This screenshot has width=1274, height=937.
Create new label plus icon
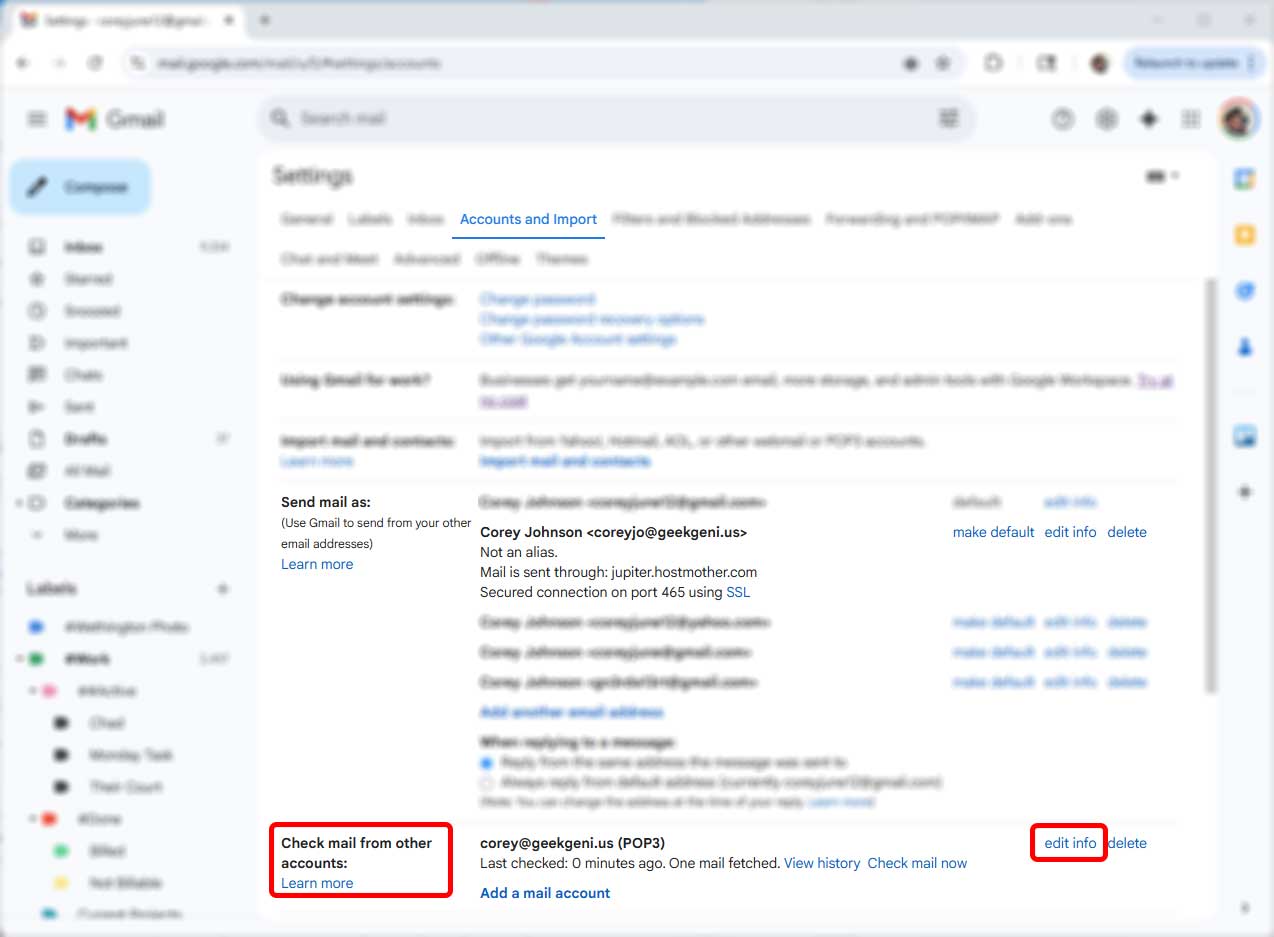pos(223,589)
